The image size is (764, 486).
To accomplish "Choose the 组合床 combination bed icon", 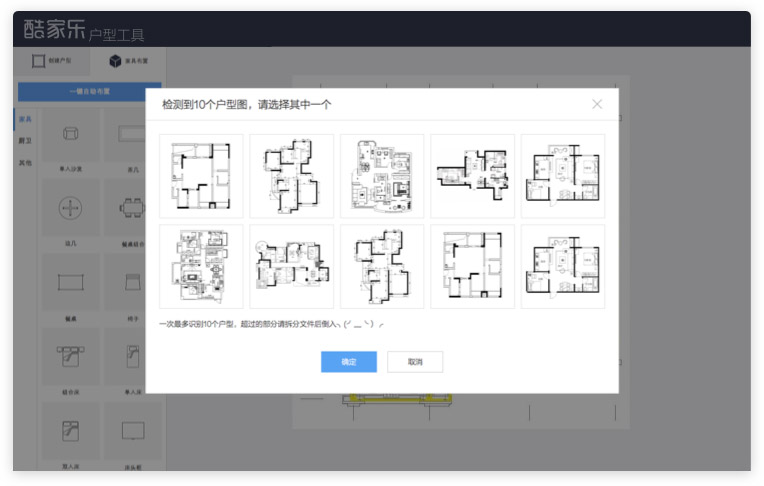I will click(71, 356).
